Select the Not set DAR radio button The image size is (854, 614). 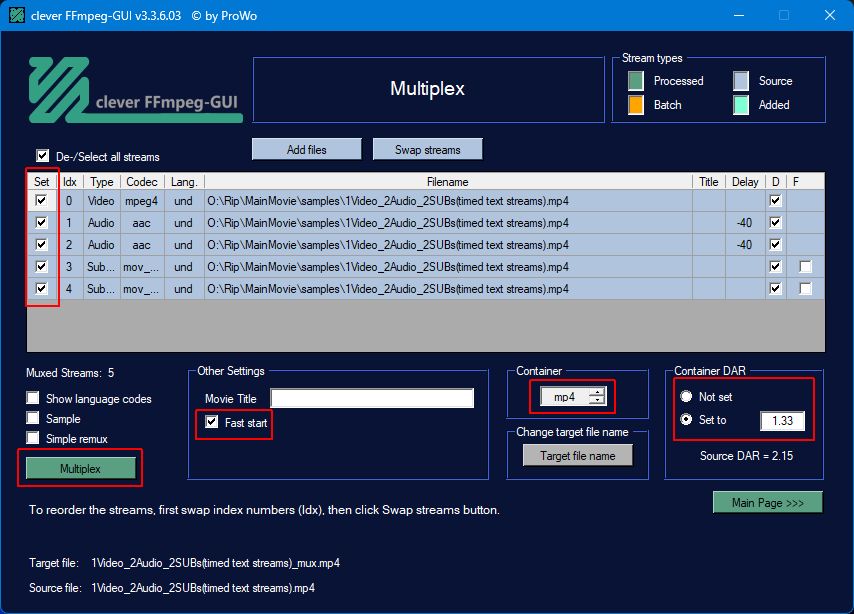[x=686, y=397]
